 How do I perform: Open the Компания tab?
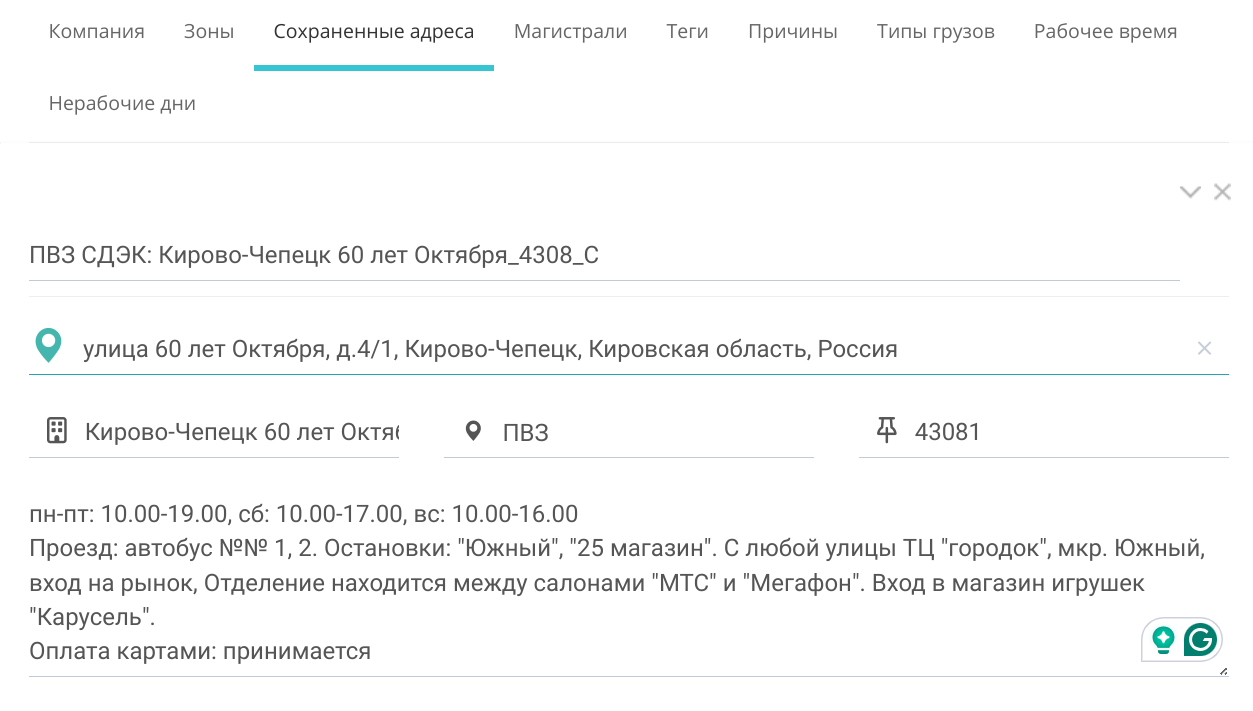(97, 32)
